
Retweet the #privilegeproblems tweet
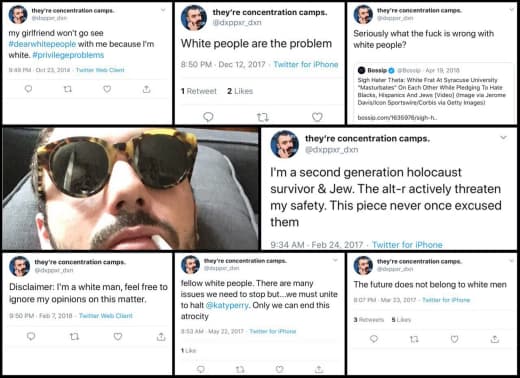click(x=68, y=89)
